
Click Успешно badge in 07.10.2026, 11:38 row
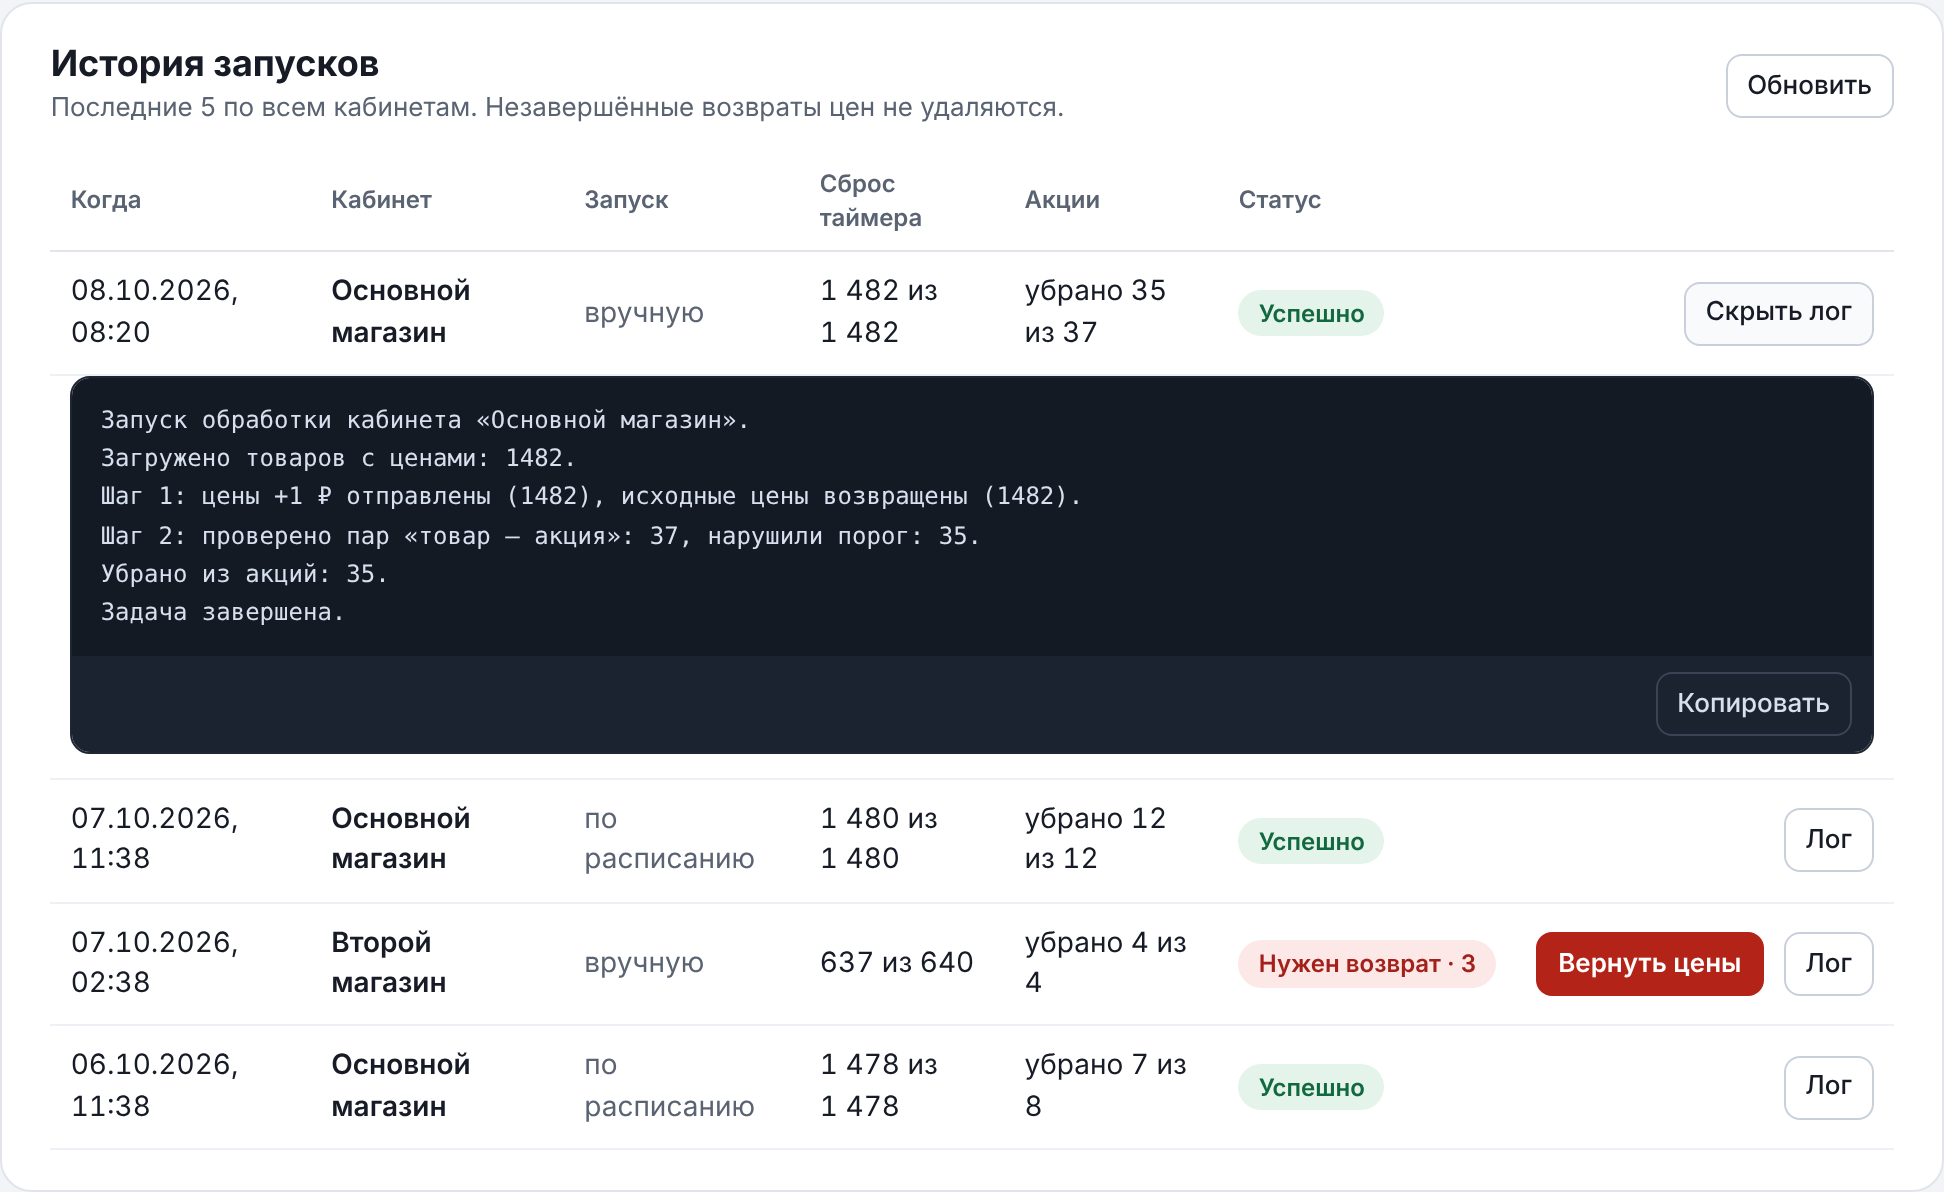1311,841
